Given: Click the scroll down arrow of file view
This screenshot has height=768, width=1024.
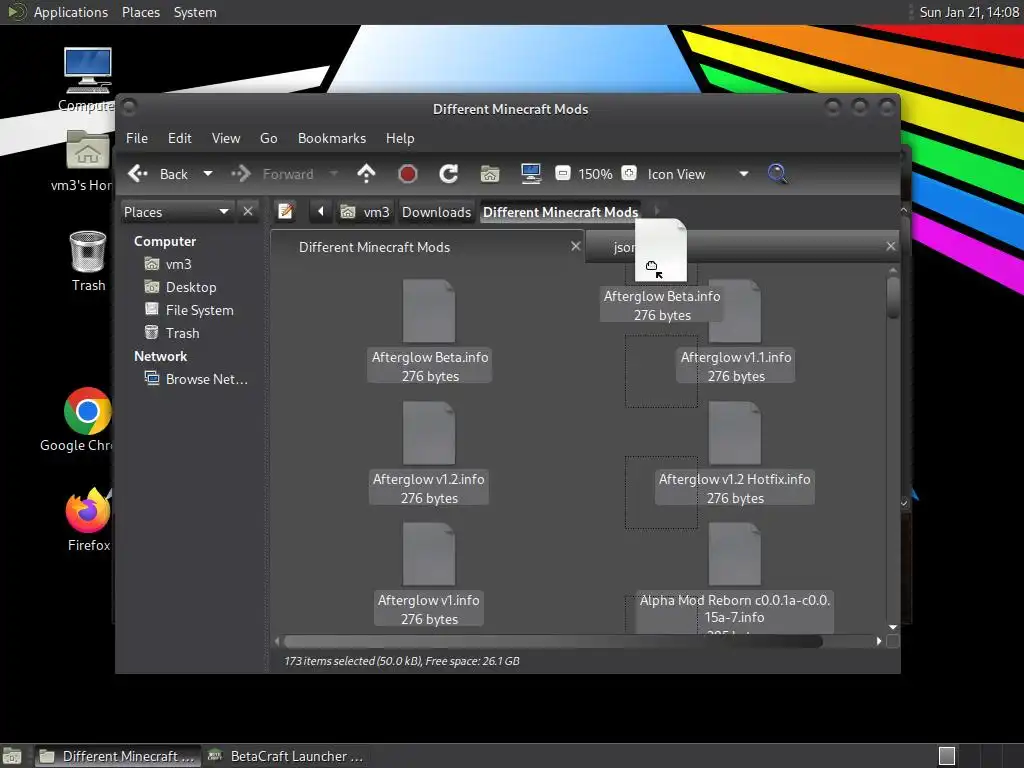Looking at the screenshot, I should point(893,628).
